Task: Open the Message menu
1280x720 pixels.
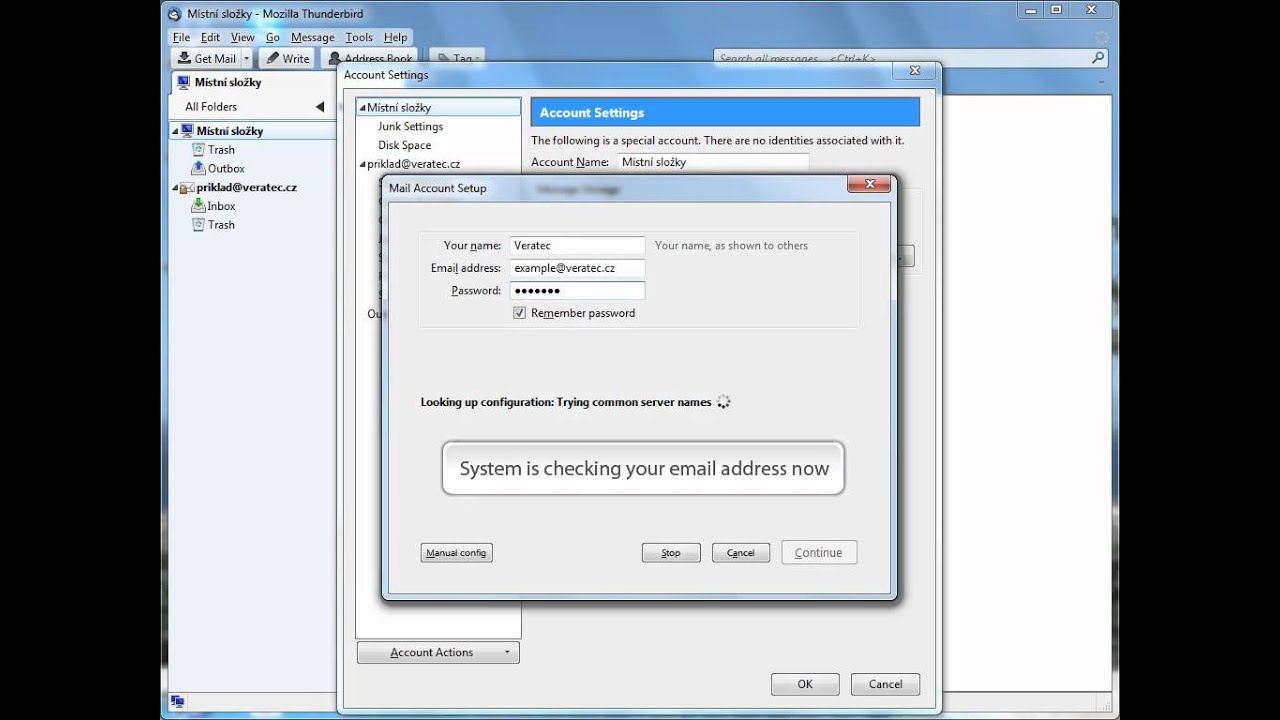Action: (x=313, y=37)
